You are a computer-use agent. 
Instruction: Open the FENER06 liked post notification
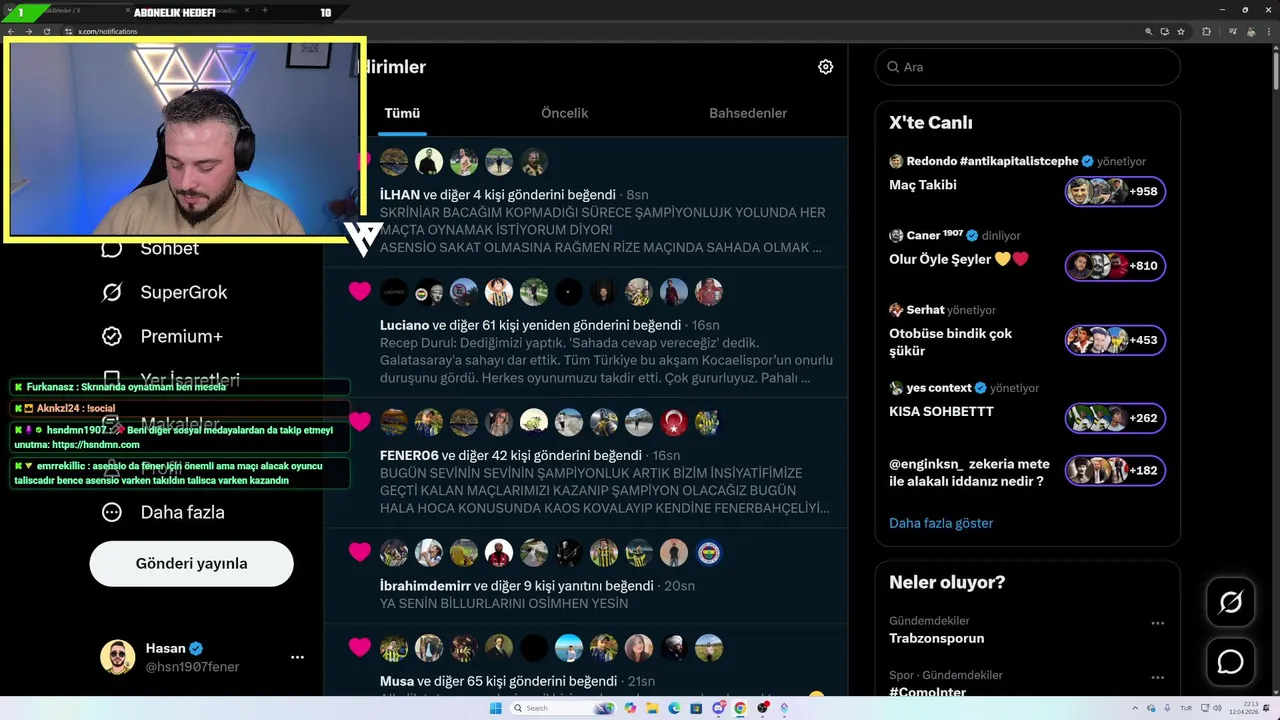click(586, 462)
